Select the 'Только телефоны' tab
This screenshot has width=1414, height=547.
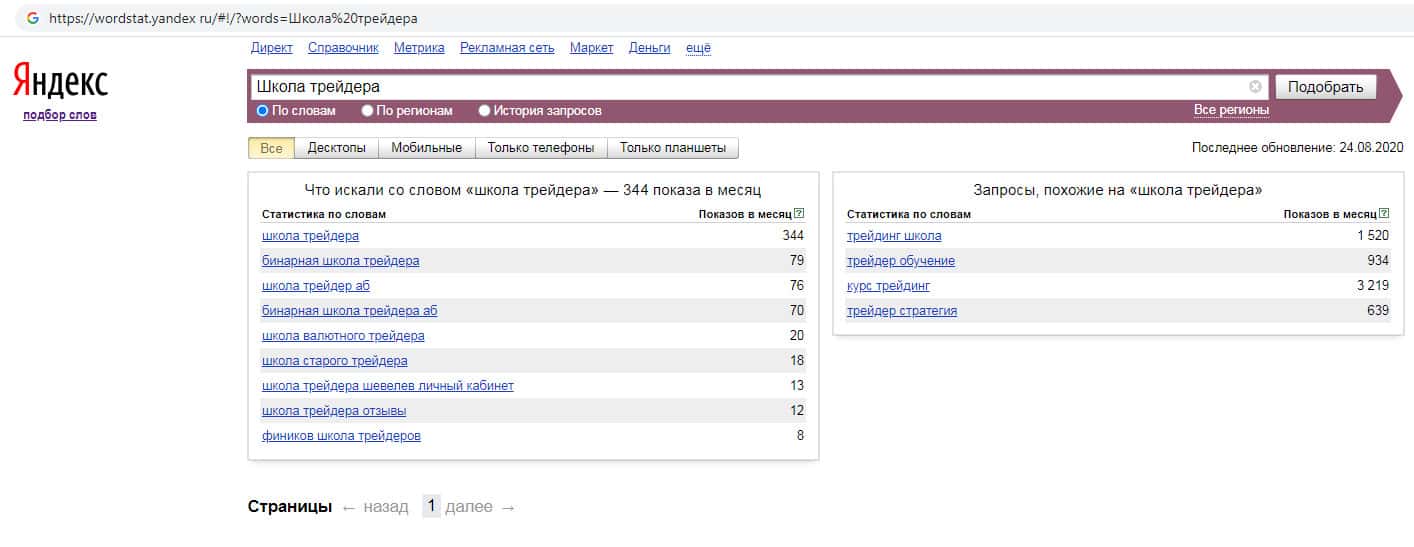[540, 148]
